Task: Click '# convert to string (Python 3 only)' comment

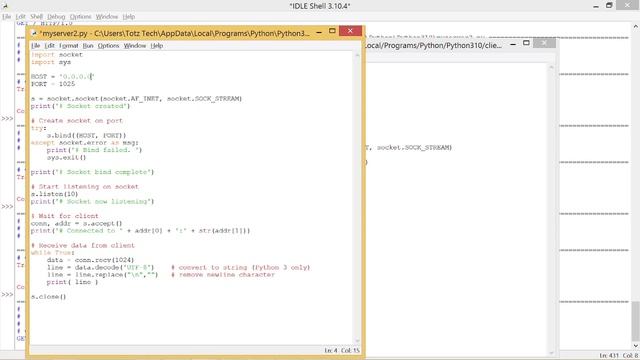Action: 240,268
